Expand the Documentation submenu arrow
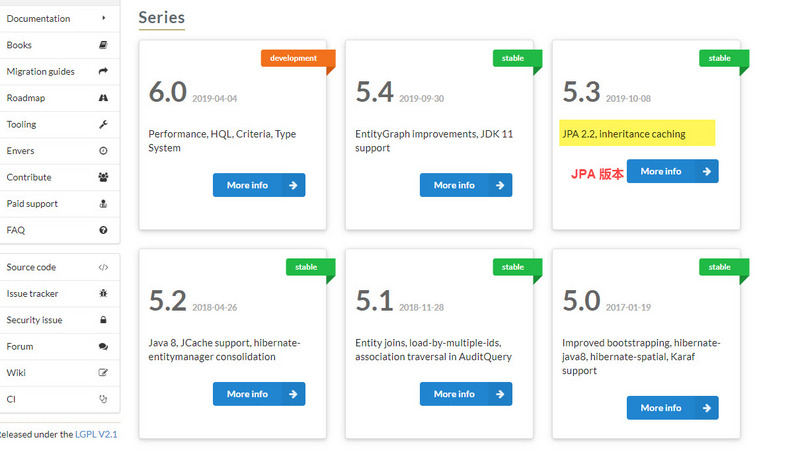The height and width of the screenshot is (458, 800). (x=104, y=18)
